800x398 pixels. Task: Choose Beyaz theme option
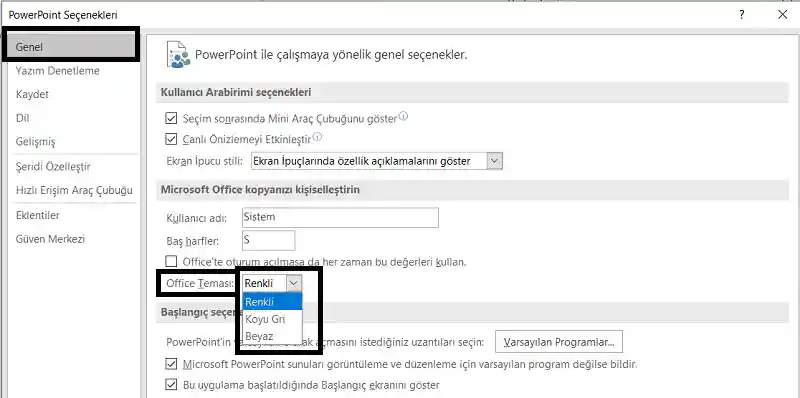(x=272, y=336)
